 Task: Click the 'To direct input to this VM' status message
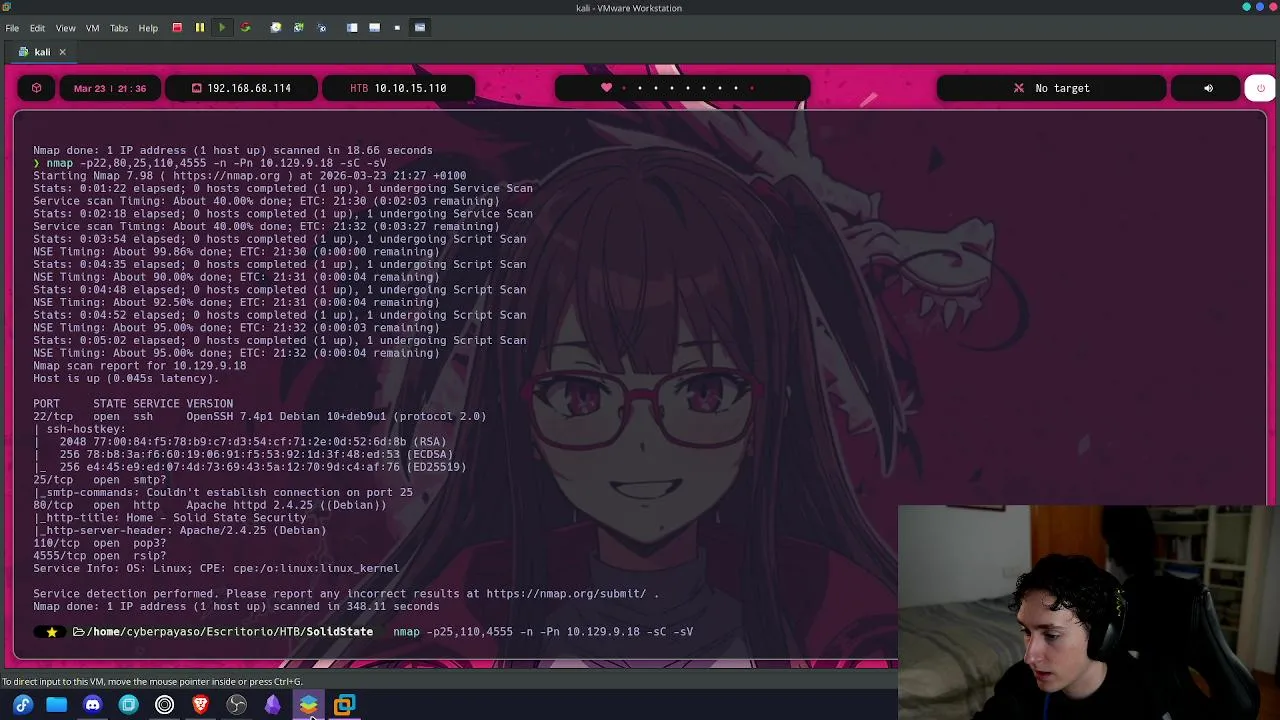click(152, 682)
